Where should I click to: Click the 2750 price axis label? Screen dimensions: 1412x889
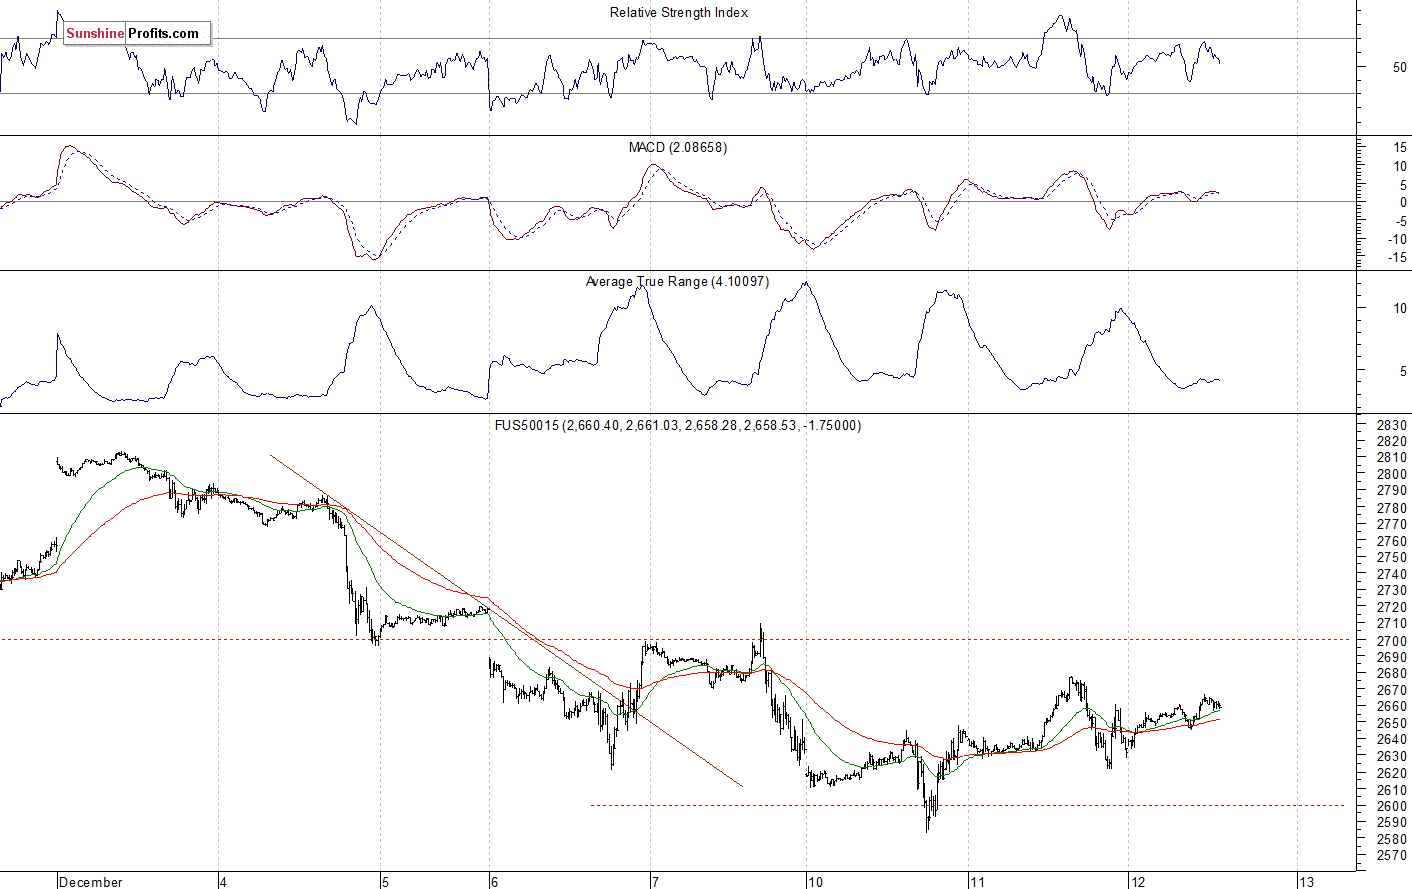[1392, 558]
